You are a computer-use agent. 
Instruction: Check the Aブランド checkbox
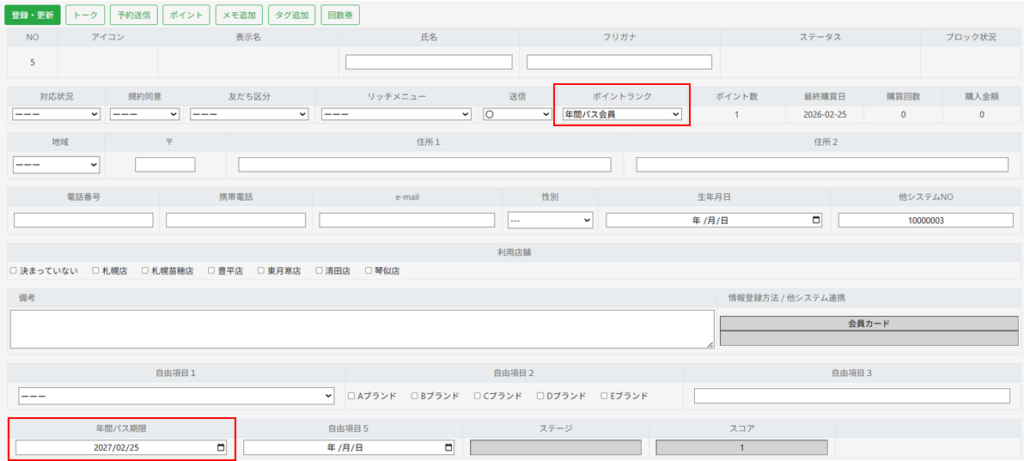(351, 396)
